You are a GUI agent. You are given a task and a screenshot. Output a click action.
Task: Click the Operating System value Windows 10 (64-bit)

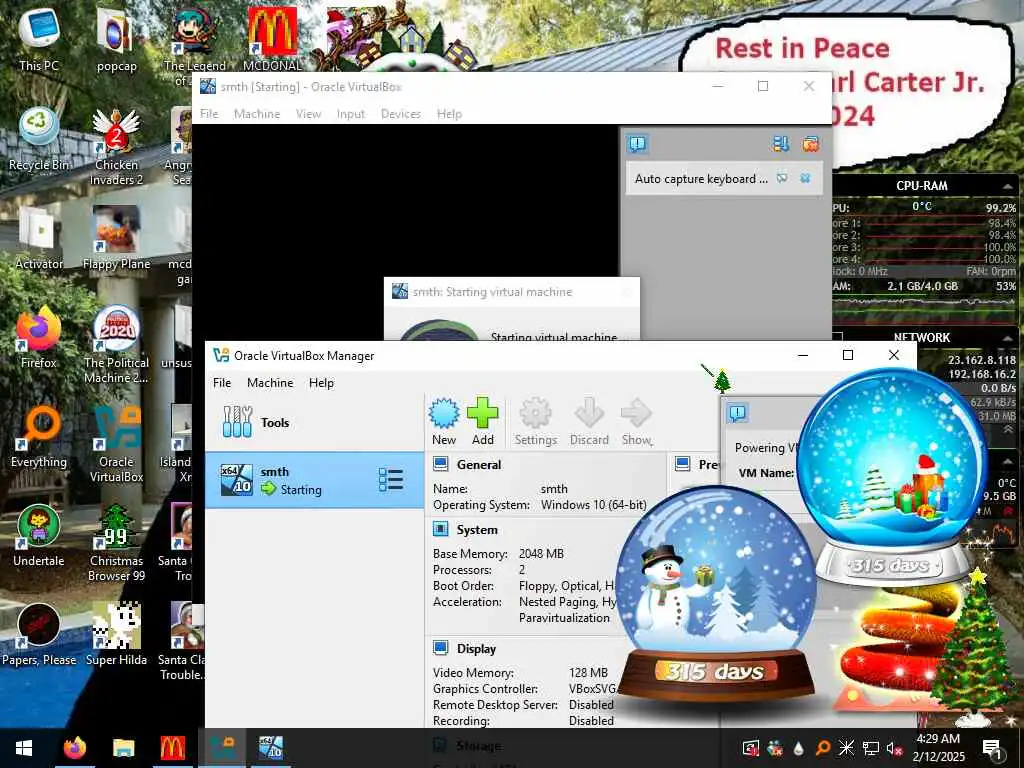click(594, 505)
